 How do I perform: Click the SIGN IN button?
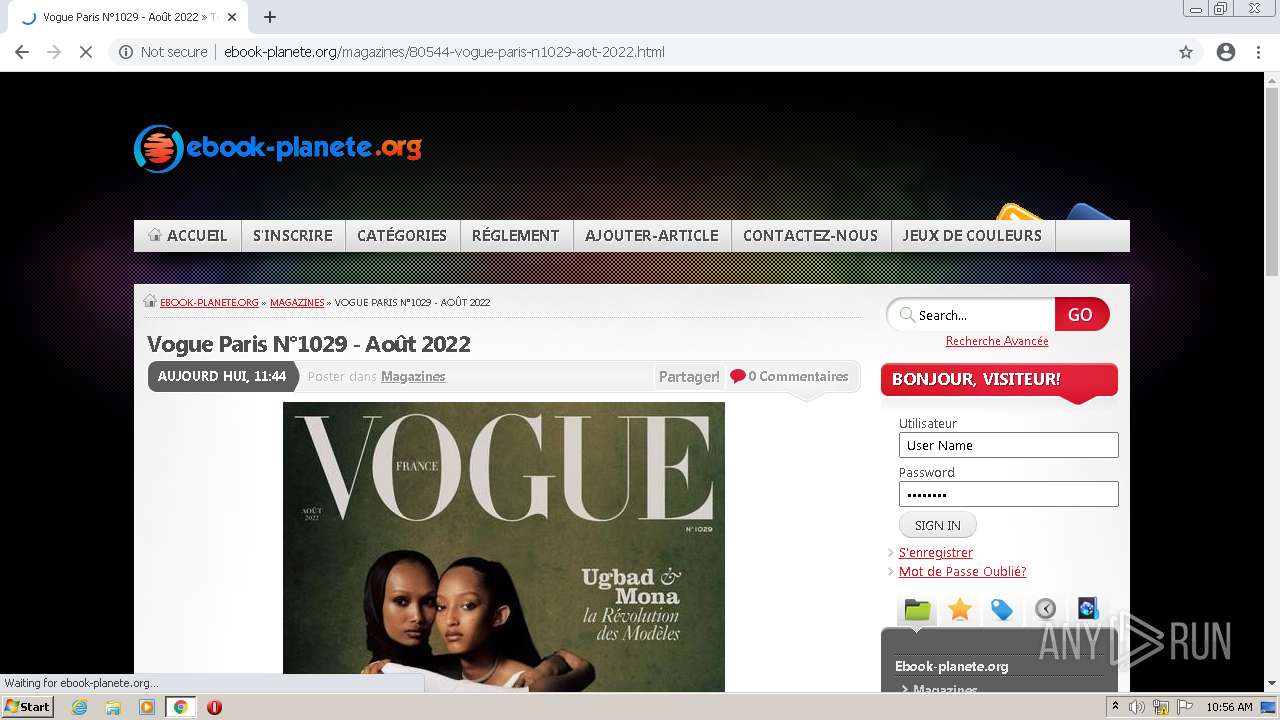point(938,525)
